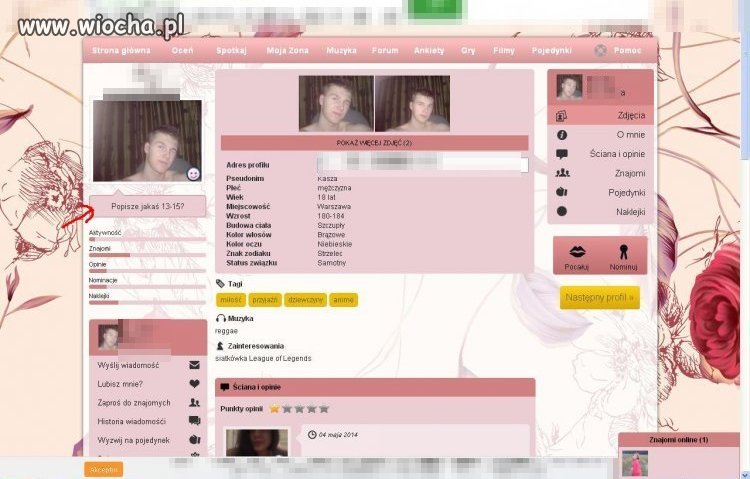Click the Zdjęcia photos icon in sidebar
Viewport: 750px width, 479px height.
coord(562,115)
